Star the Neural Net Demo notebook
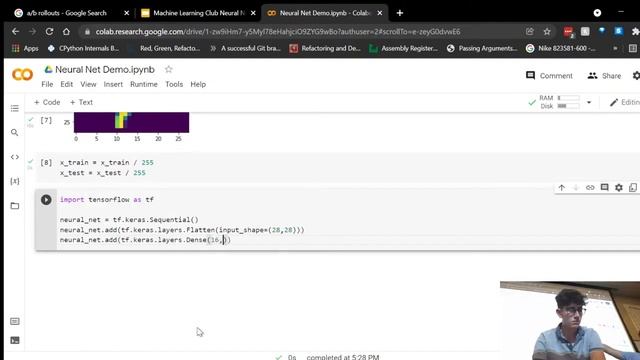 [x=169, y=69]
